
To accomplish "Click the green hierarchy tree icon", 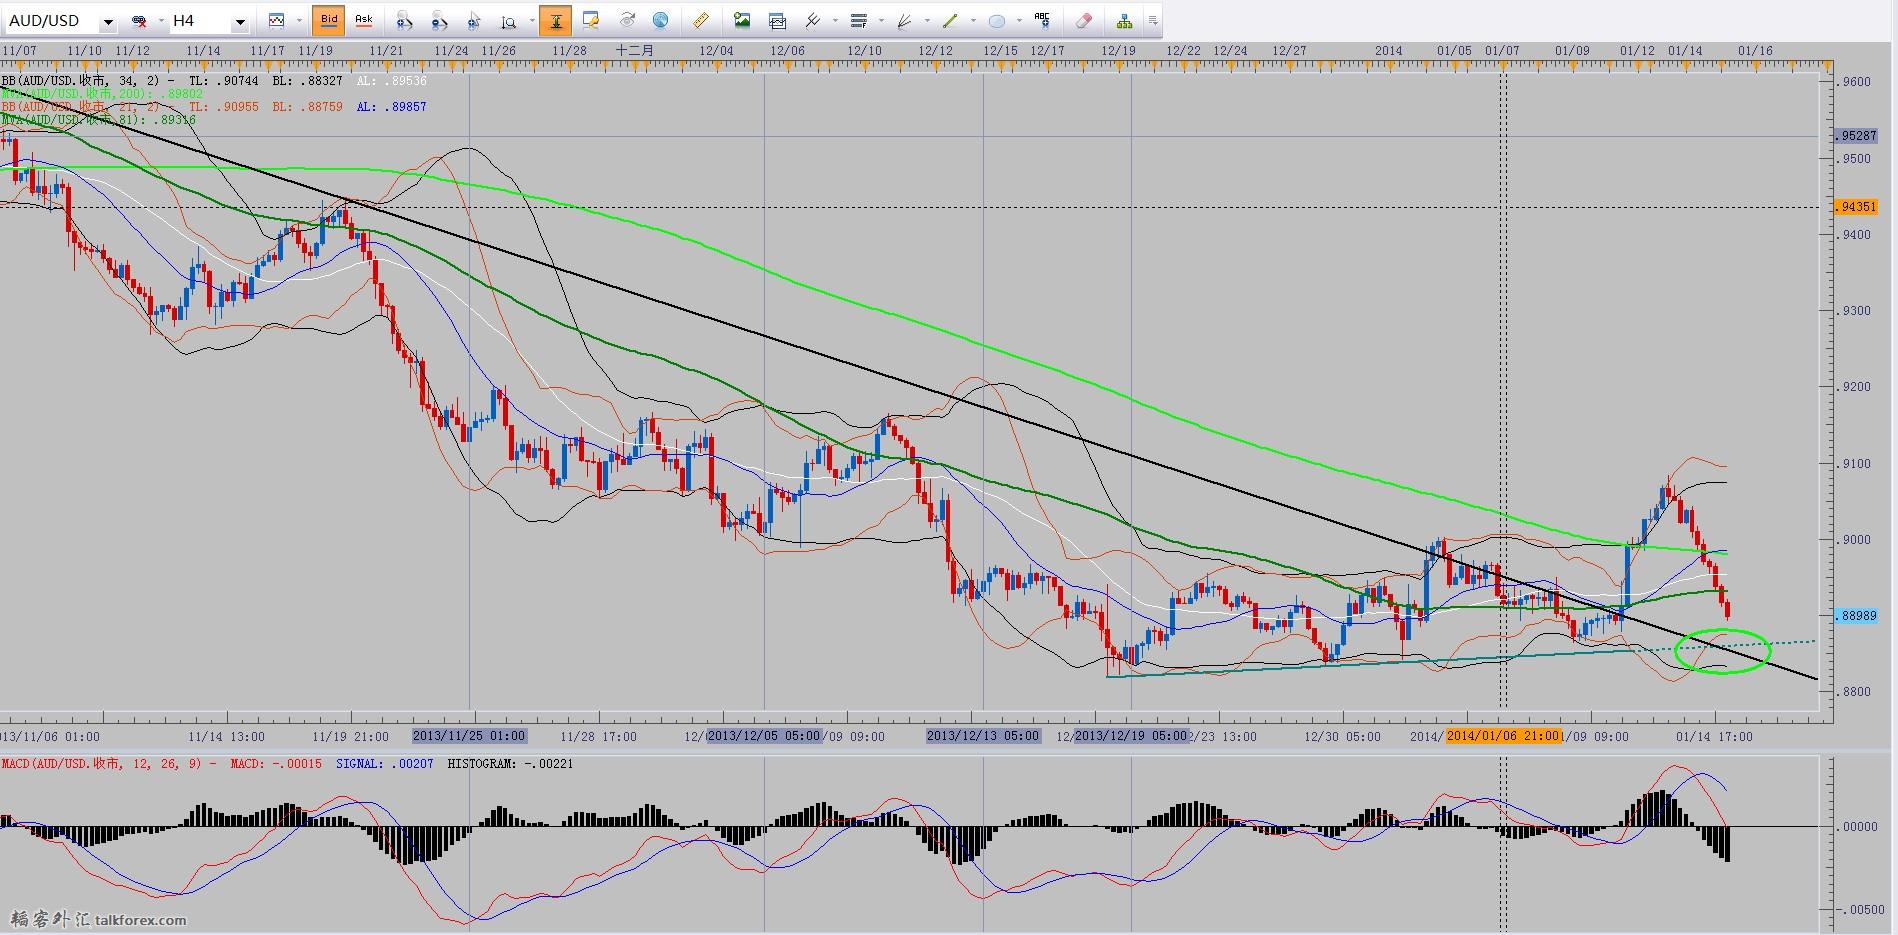I will coord(1125,21).
